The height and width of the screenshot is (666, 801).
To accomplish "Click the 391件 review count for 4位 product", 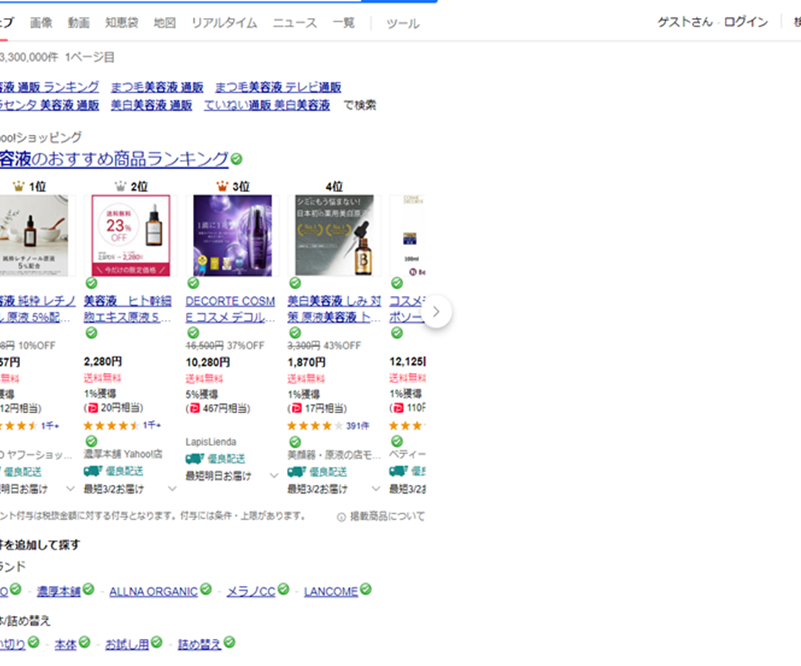I will point(358,425).
